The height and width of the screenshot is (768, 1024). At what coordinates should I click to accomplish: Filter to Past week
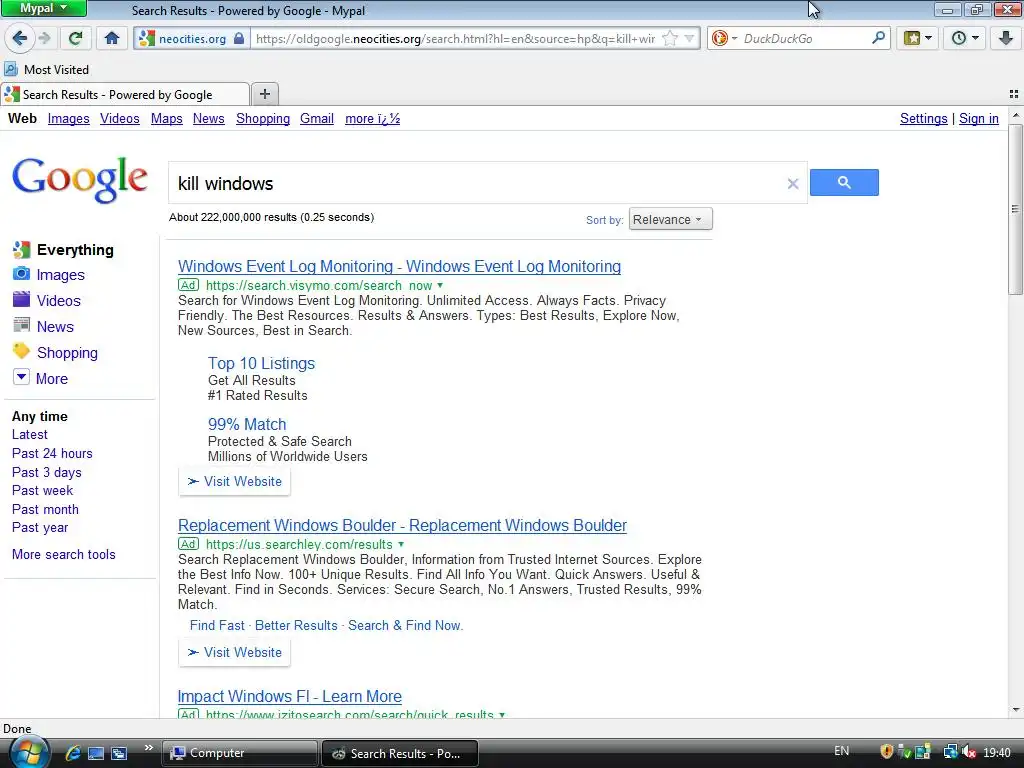(x=42, y=490)
